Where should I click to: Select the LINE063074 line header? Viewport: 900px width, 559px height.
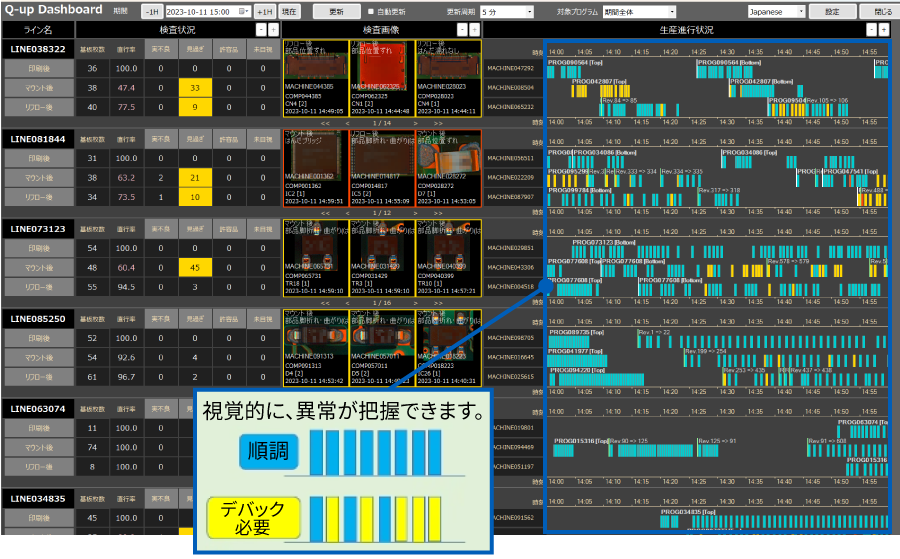[x=38, y=409]
